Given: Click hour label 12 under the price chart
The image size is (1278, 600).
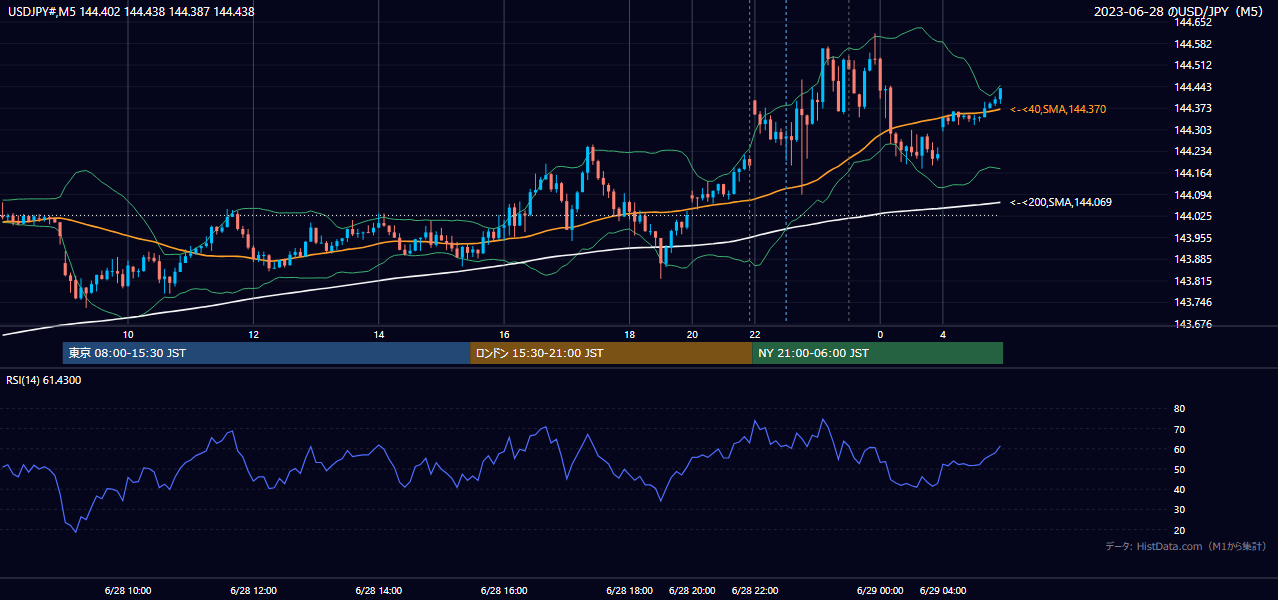Looking at the screenshot, I should click(x=253, y=334).
